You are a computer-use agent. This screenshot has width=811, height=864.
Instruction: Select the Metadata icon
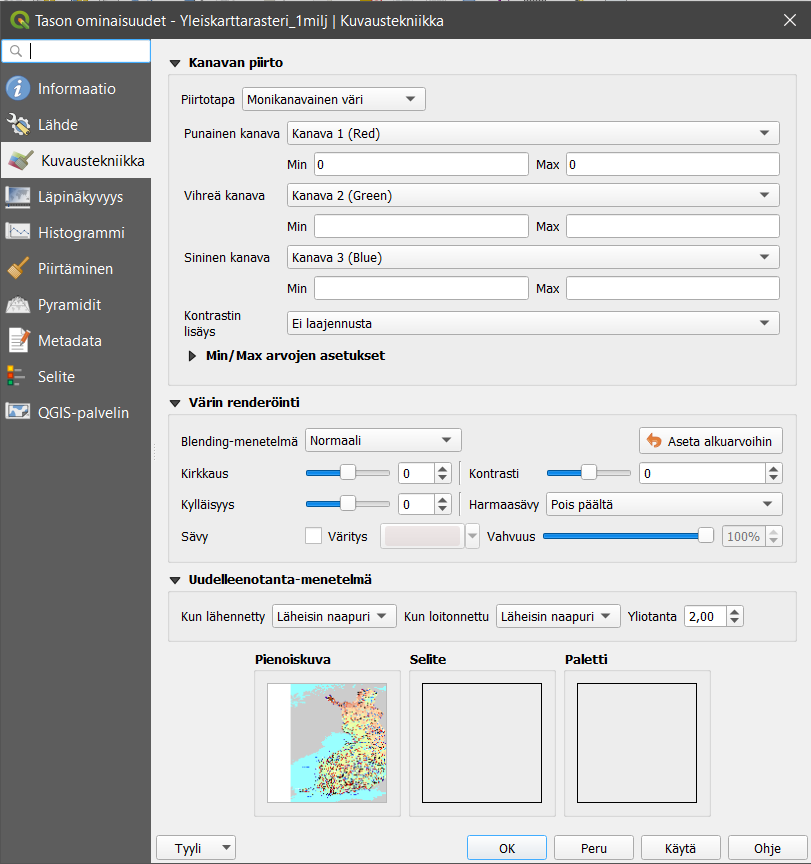pyautogui.click(x=18, y=341)
